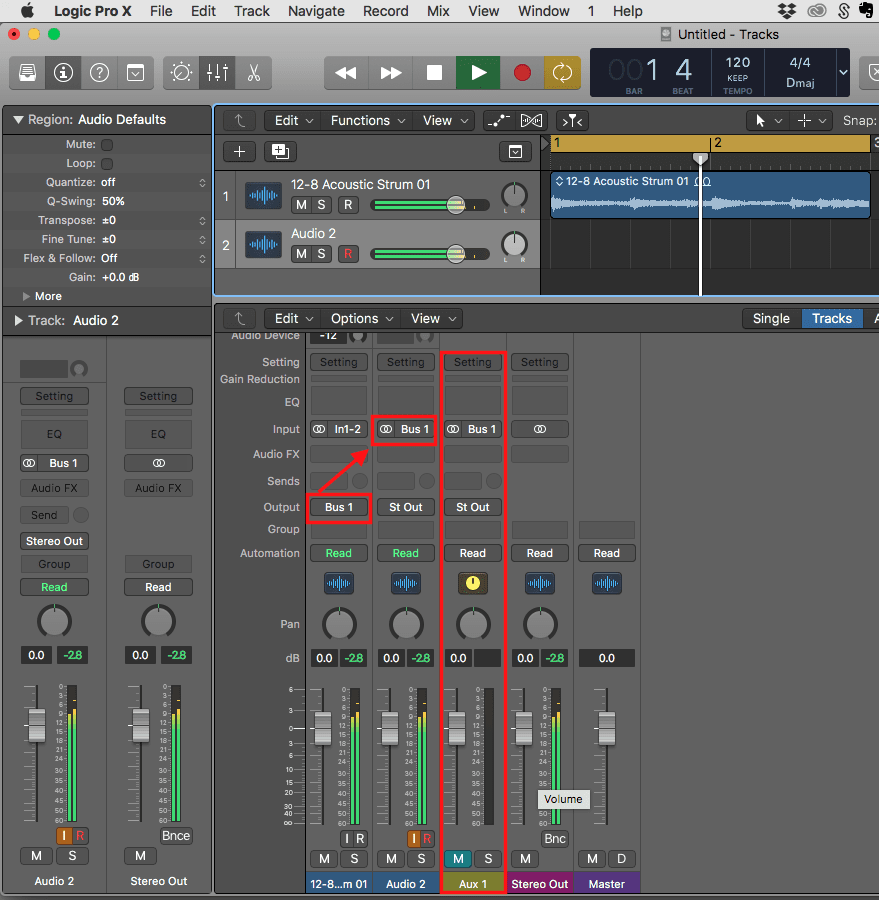Viewport: 879px width, 900px height.
Task: Mute the 12-8 Acoustic Strum 01 track header
Action: (x=301, y=205)
